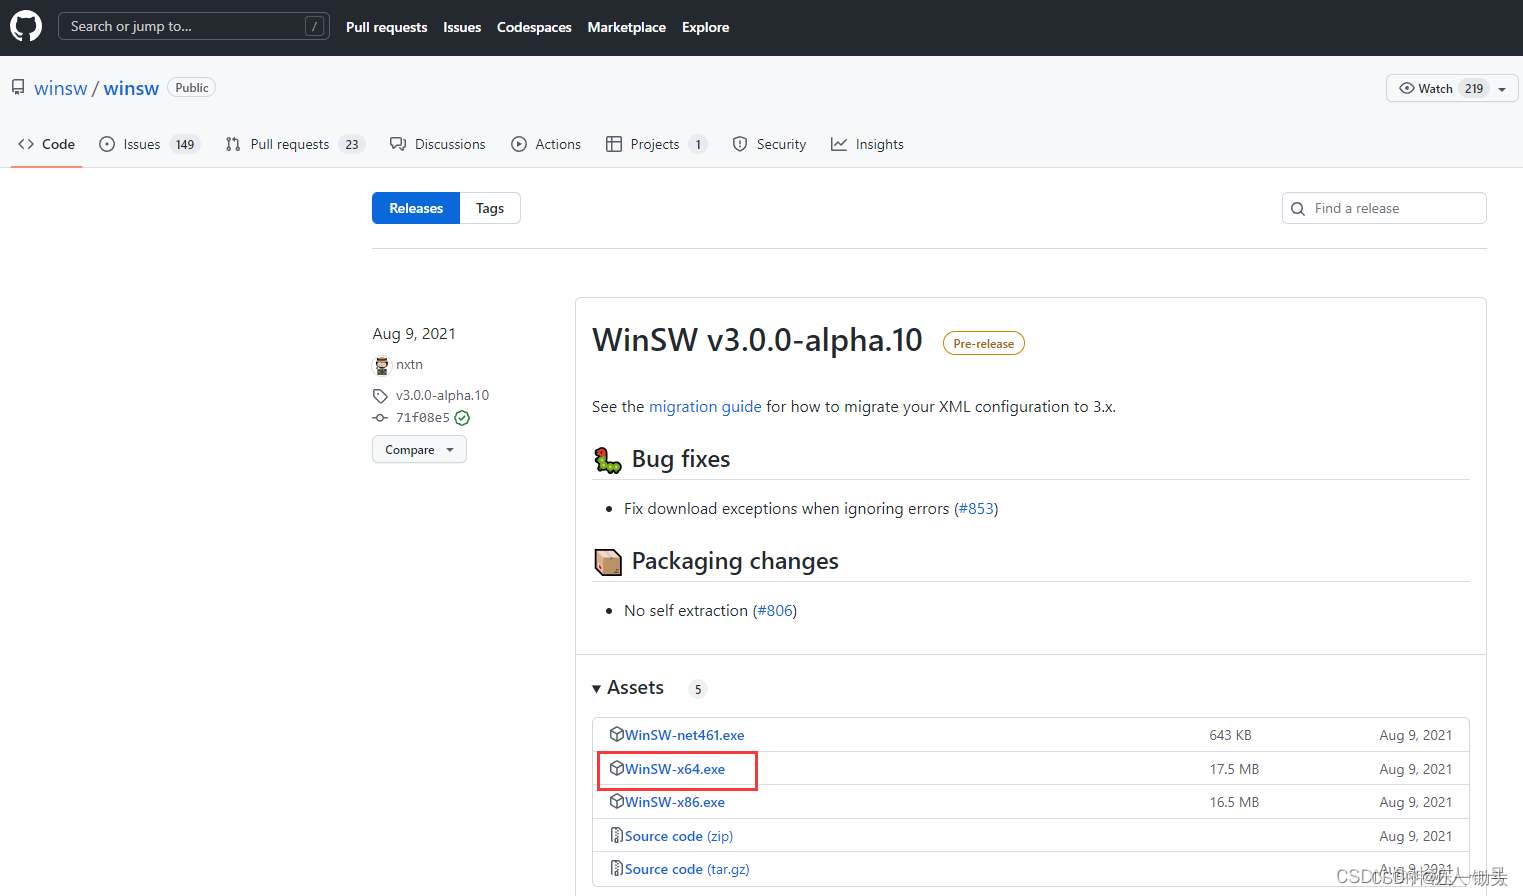
Task: Click the Insights graph icon
Action: 839,144
